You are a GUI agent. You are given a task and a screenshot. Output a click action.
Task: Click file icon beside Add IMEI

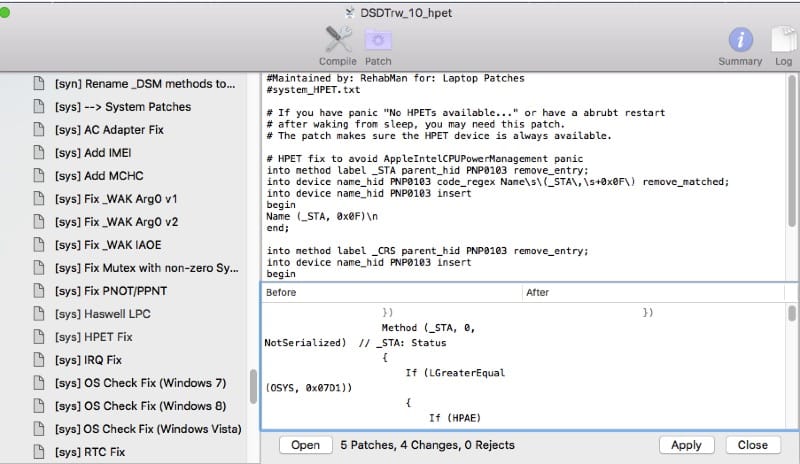[x=39, y=152]
